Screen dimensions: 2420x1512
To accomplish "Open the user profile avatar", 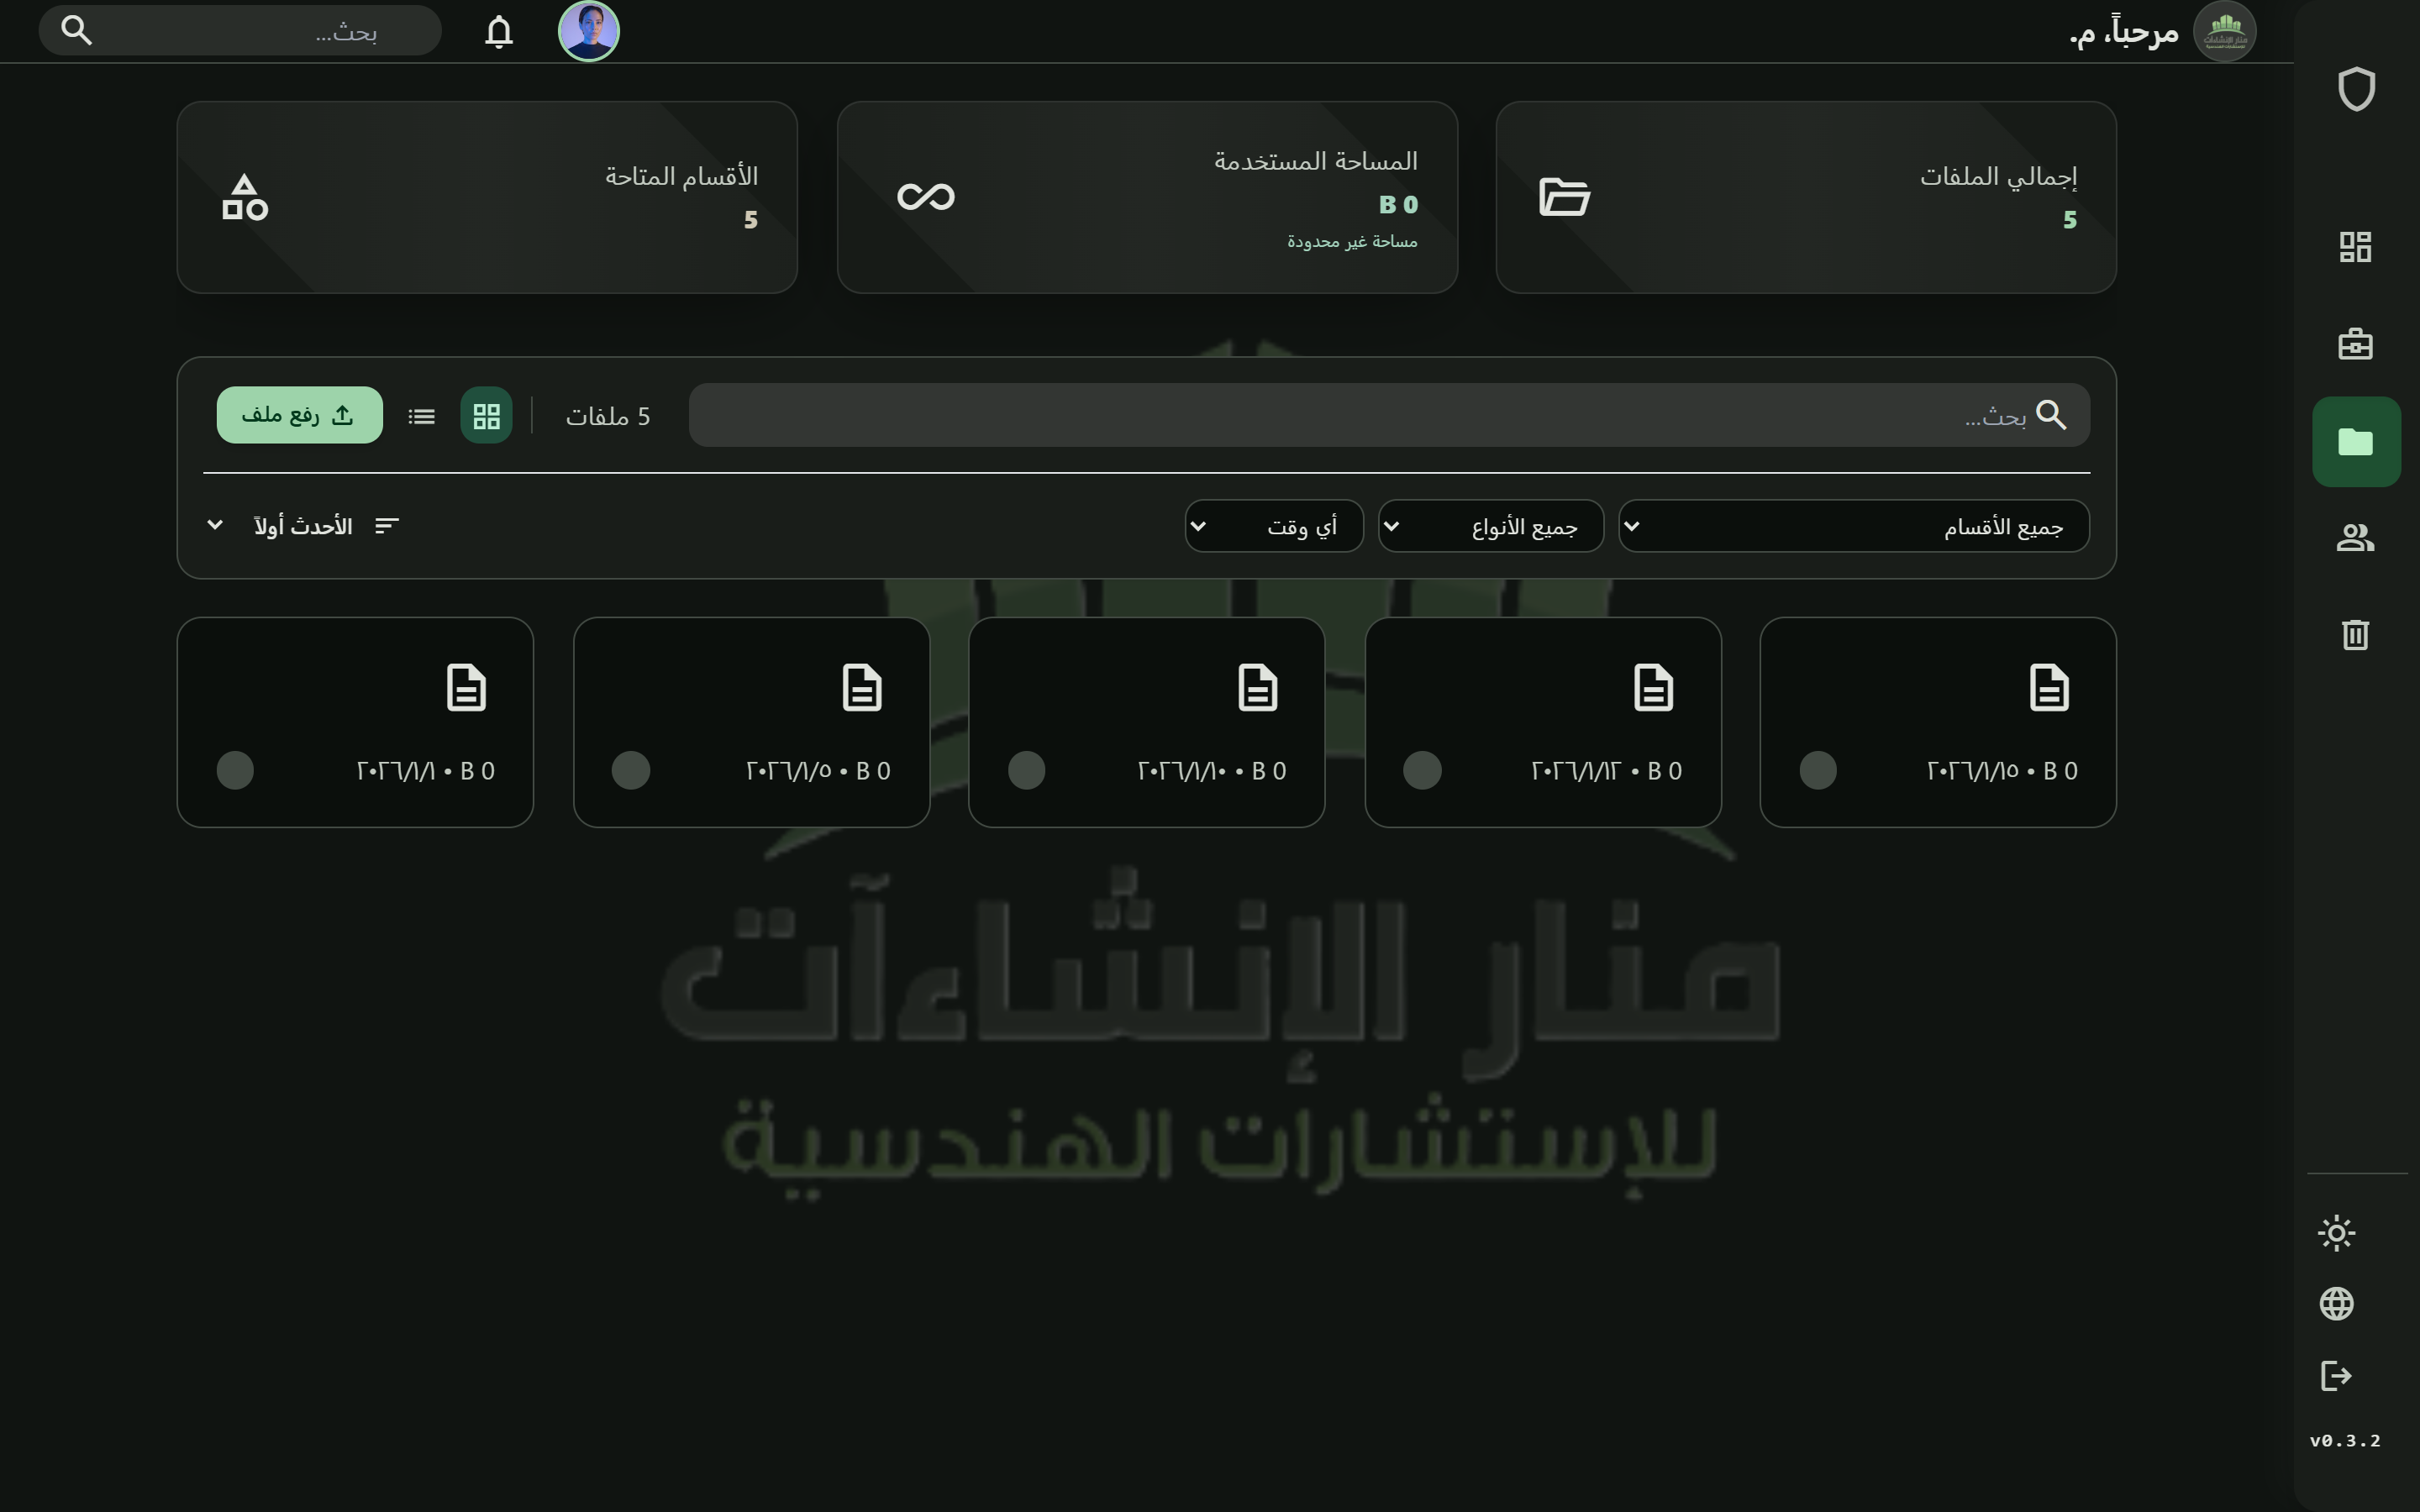I will [x=589, y=31].
